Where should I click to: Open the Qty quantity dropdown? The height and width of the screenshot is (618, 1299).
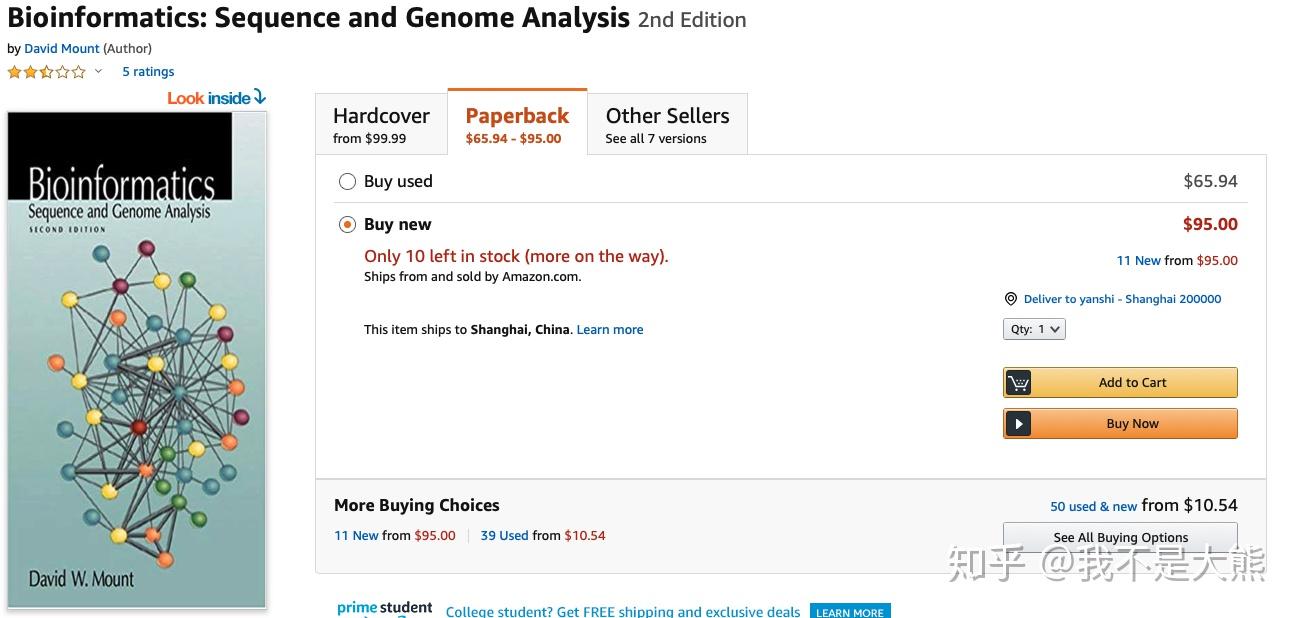[x=1034, y=329]
